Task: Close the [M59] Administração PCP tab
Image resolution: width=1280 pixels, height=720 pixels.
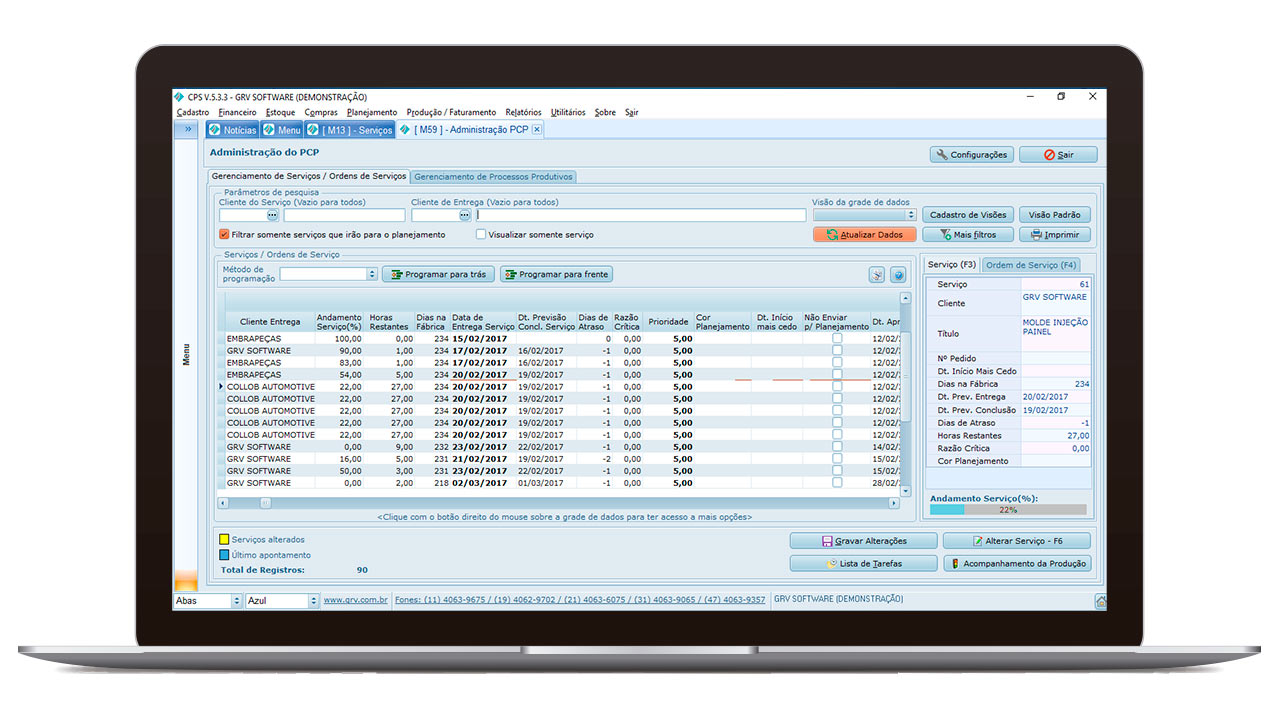Action: 536,130
